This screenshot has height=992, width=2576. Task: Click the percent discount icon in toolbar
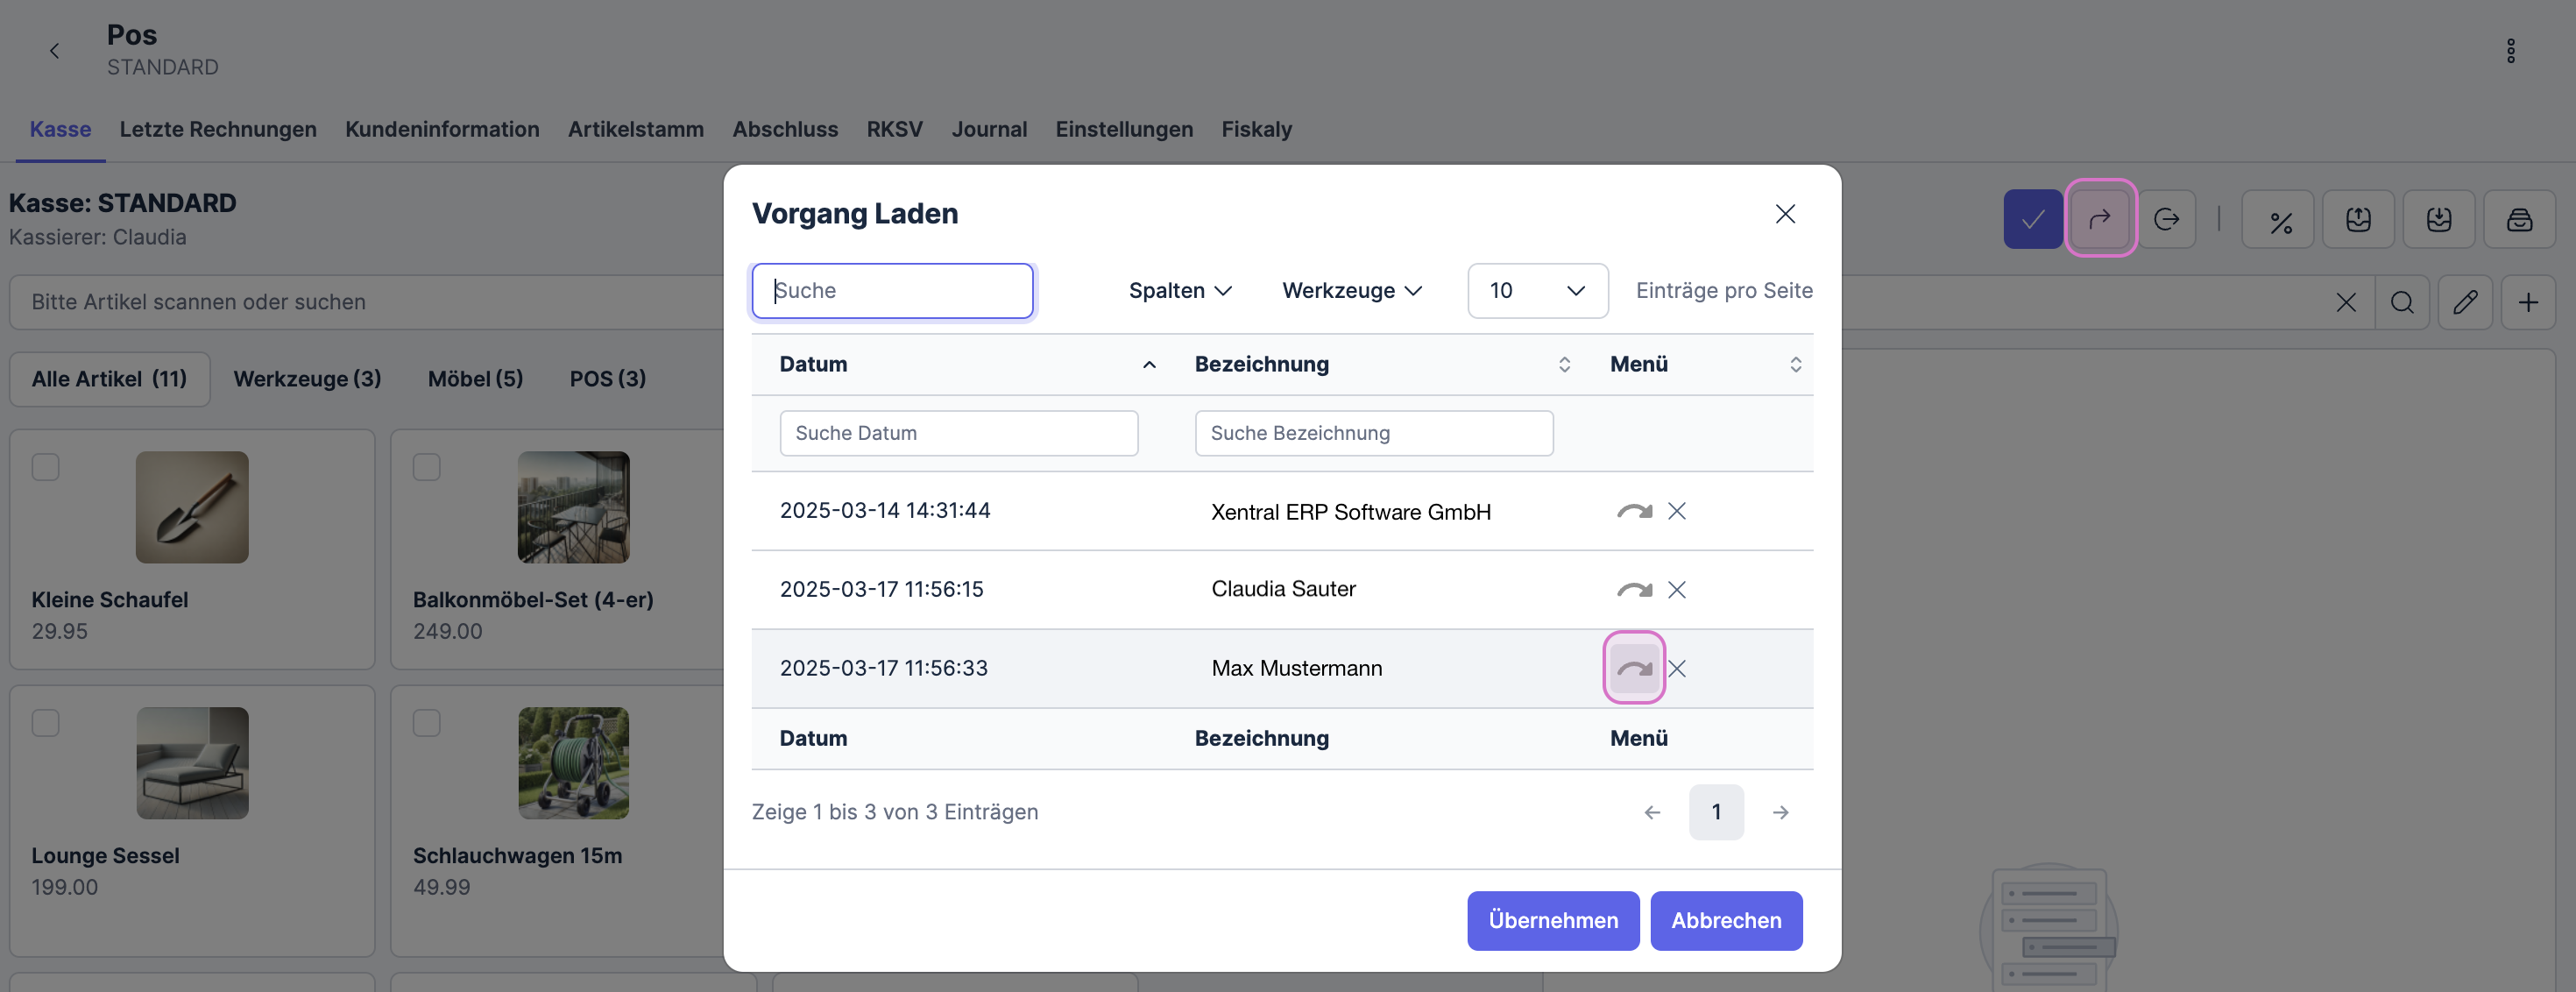coord(2279,220)
